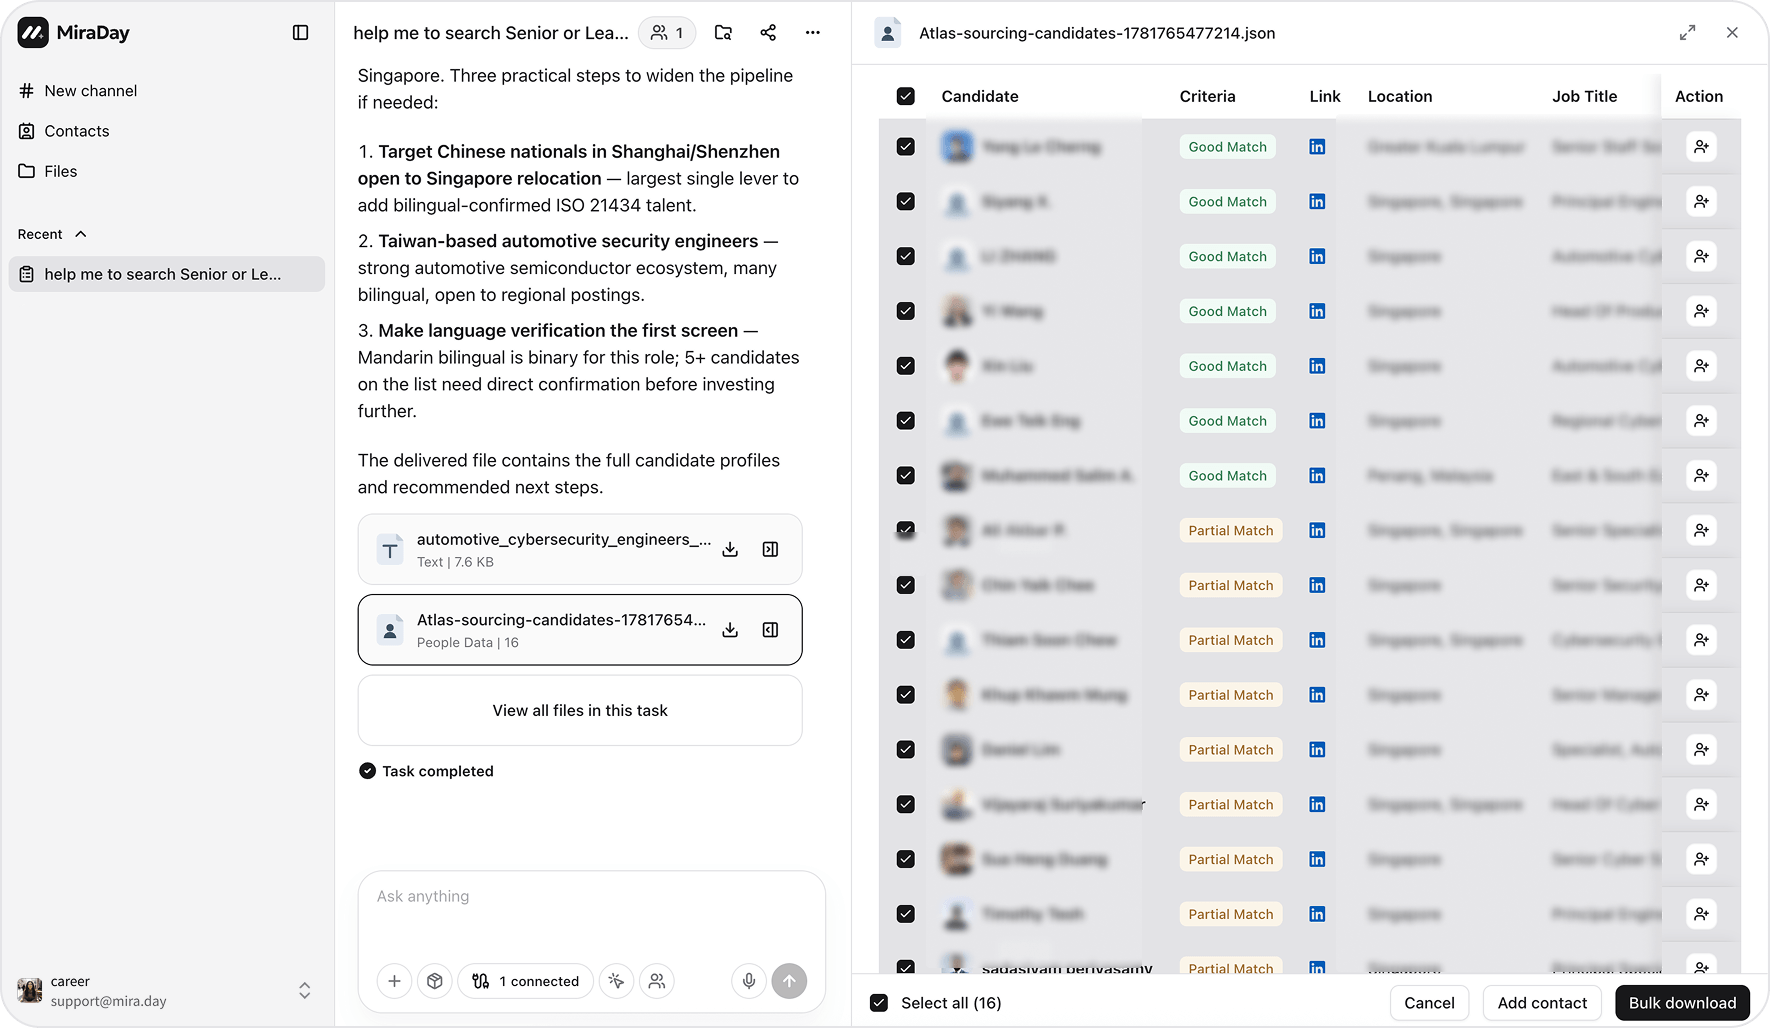Expand the file preview to fullscreen
The height and width of the screenshot is (1028, 1770).
(x=1688, y=33)
